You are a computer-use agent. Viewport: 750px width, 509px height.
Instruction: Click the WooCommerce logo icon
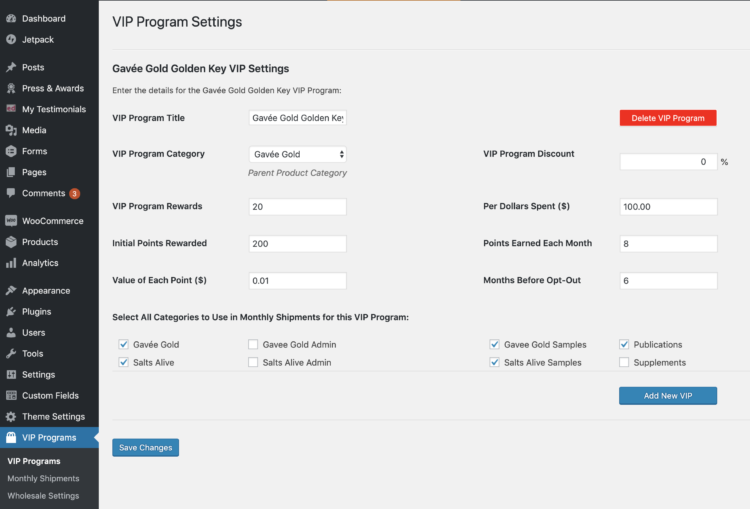pyautogui.click(x=11, y=221)
